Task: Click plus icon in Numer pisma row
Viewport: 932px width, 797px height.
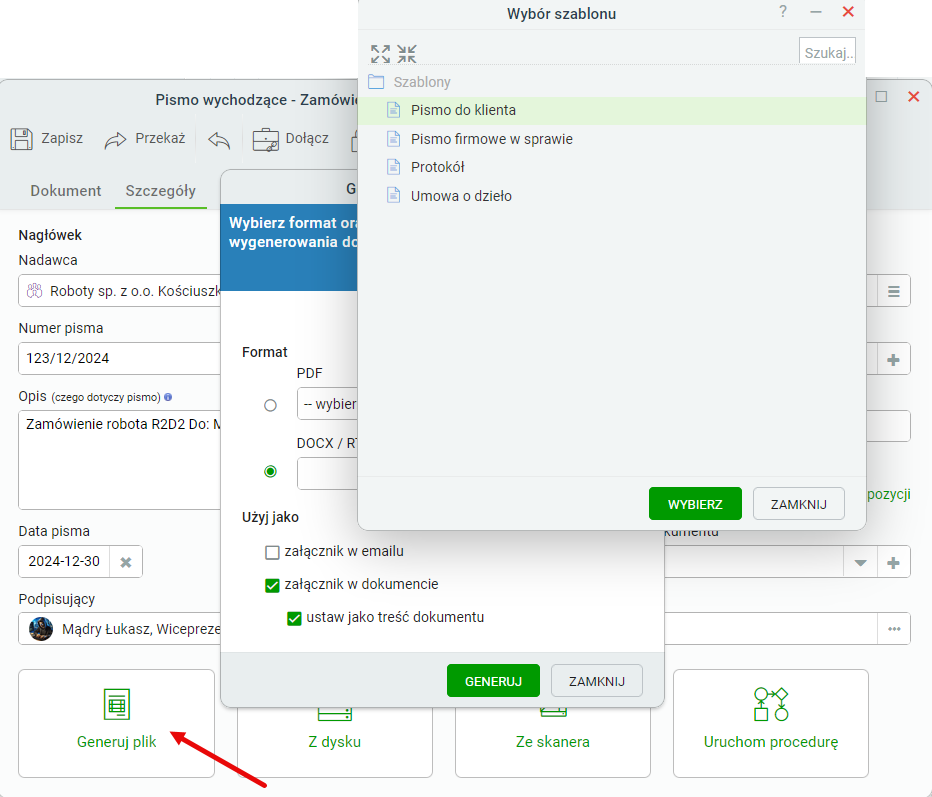Action: pyautogui.click(x=893, y=360)
